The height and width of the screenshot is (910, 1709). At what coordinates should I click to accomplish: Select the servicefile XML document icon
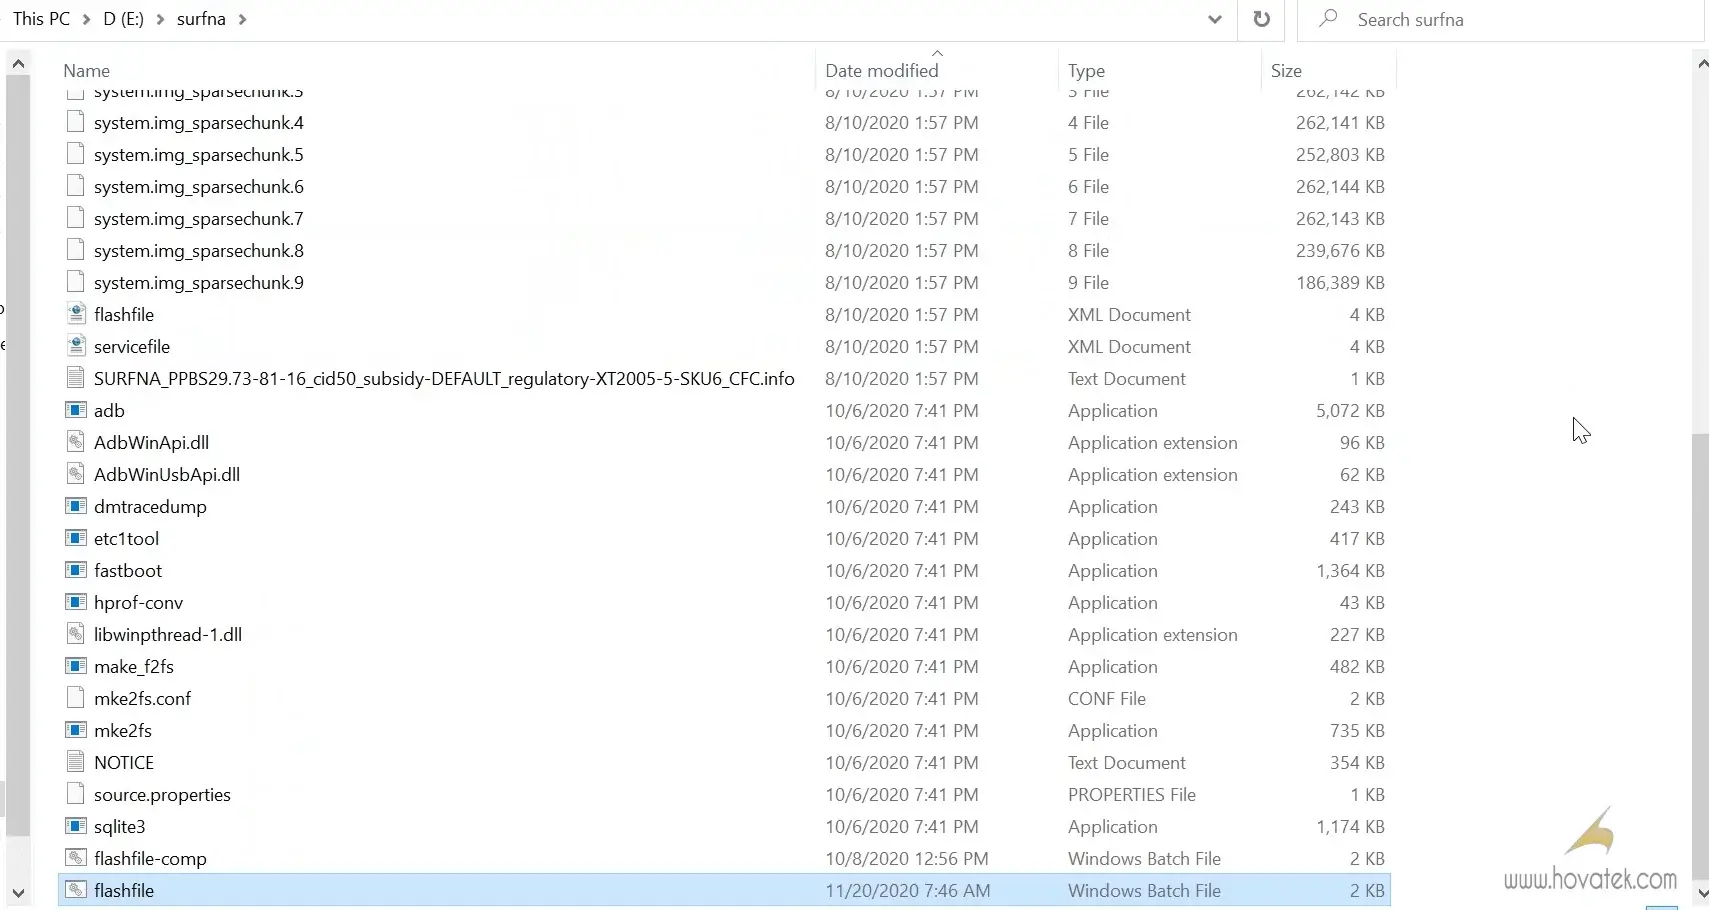coord(76,346)
